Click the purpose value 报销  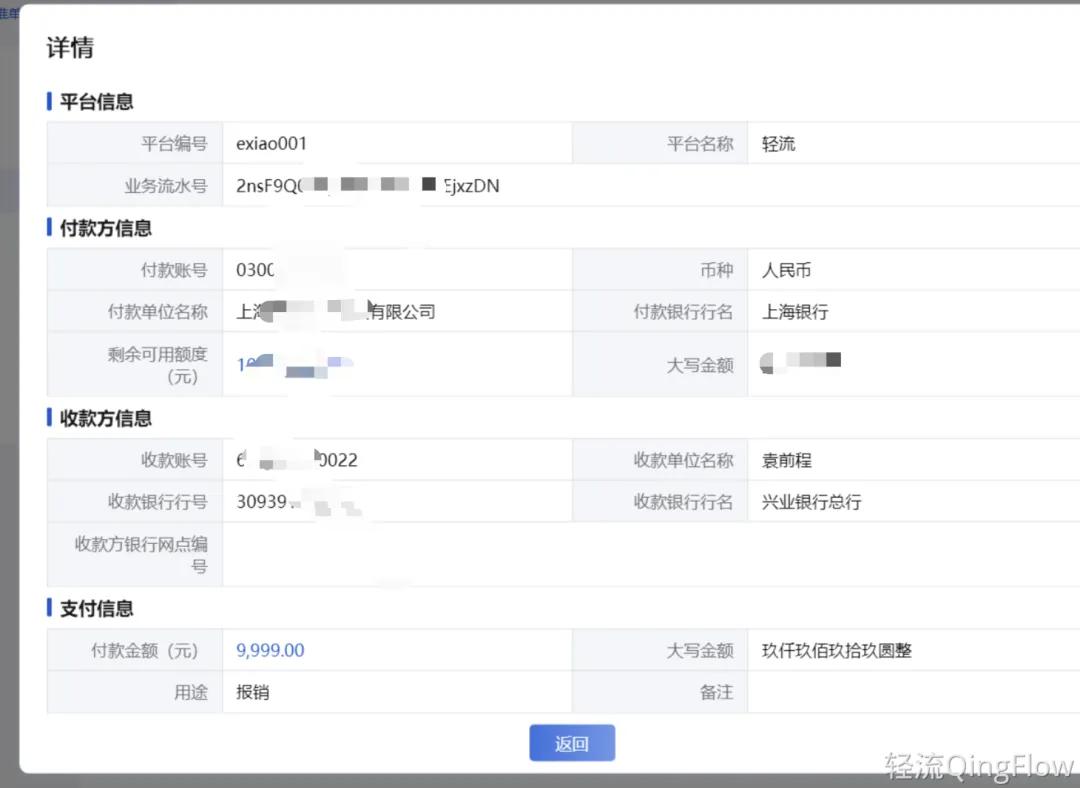(x=253, y=692)
